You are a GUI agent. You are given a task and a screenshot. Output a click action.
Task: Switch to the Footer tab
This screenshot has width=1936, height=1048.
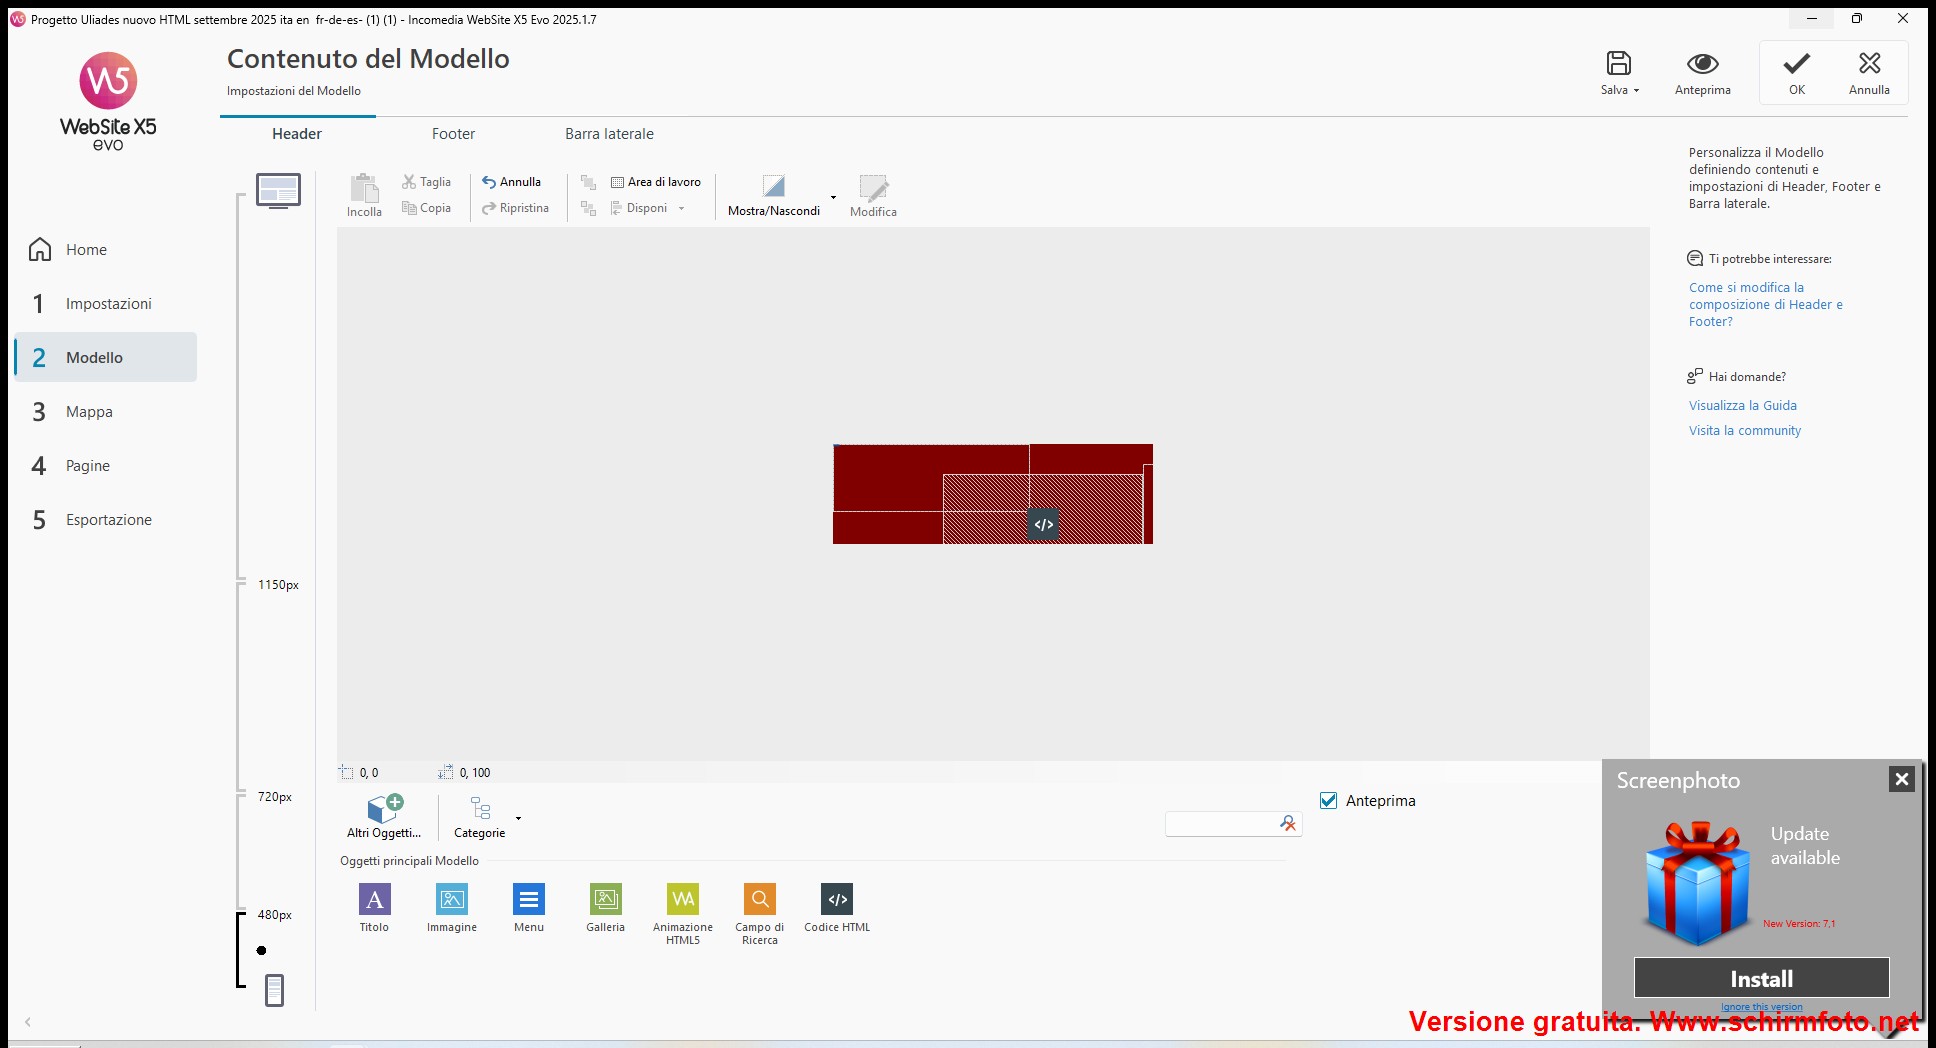coord(453,134)
